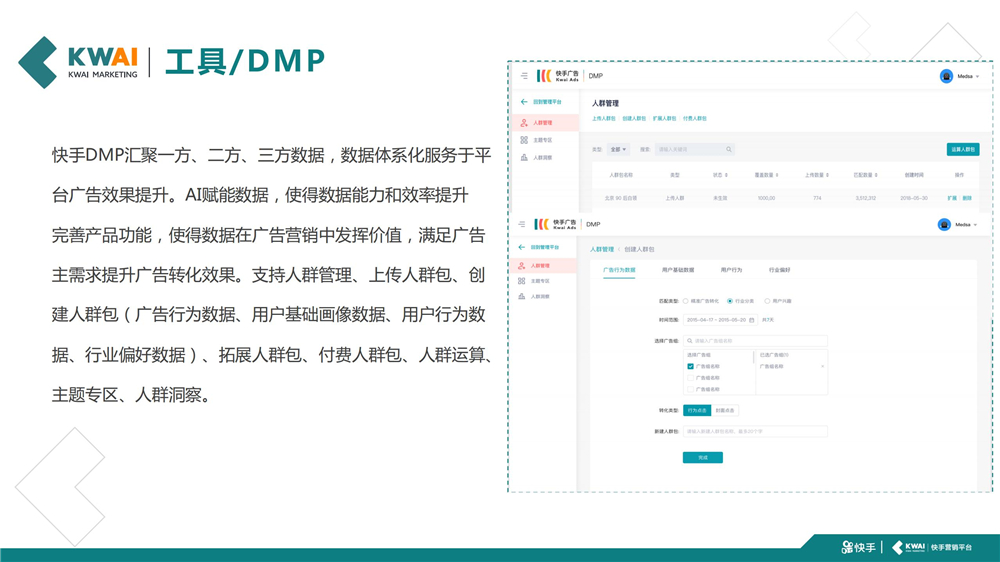1000x562 pixels.
Task: Click 人群管理 breadcrumb link in lower screenshot
Action: click(601, 249)
